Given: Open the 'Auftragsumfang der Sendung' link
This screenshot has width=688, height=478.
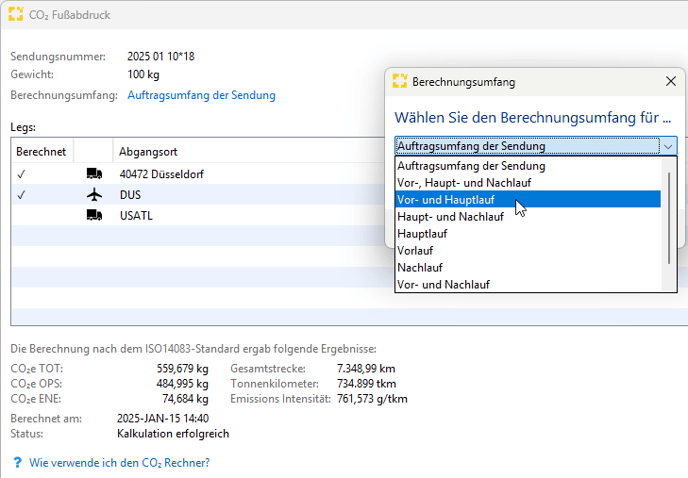Looking at the screenshot, I should [x=201, y=95].
